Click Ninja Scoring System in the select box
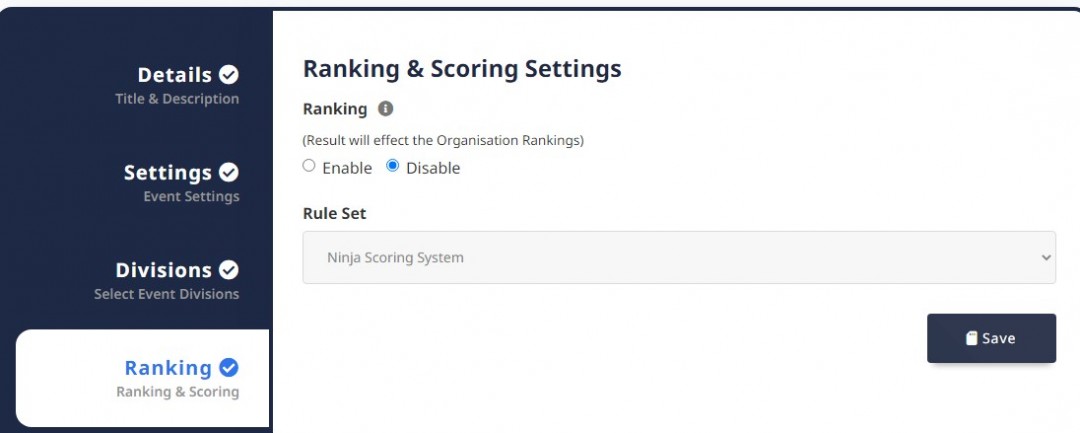The height and width of the screenshot is (433, 1080). pyautogui.click(x=395, y=258)
